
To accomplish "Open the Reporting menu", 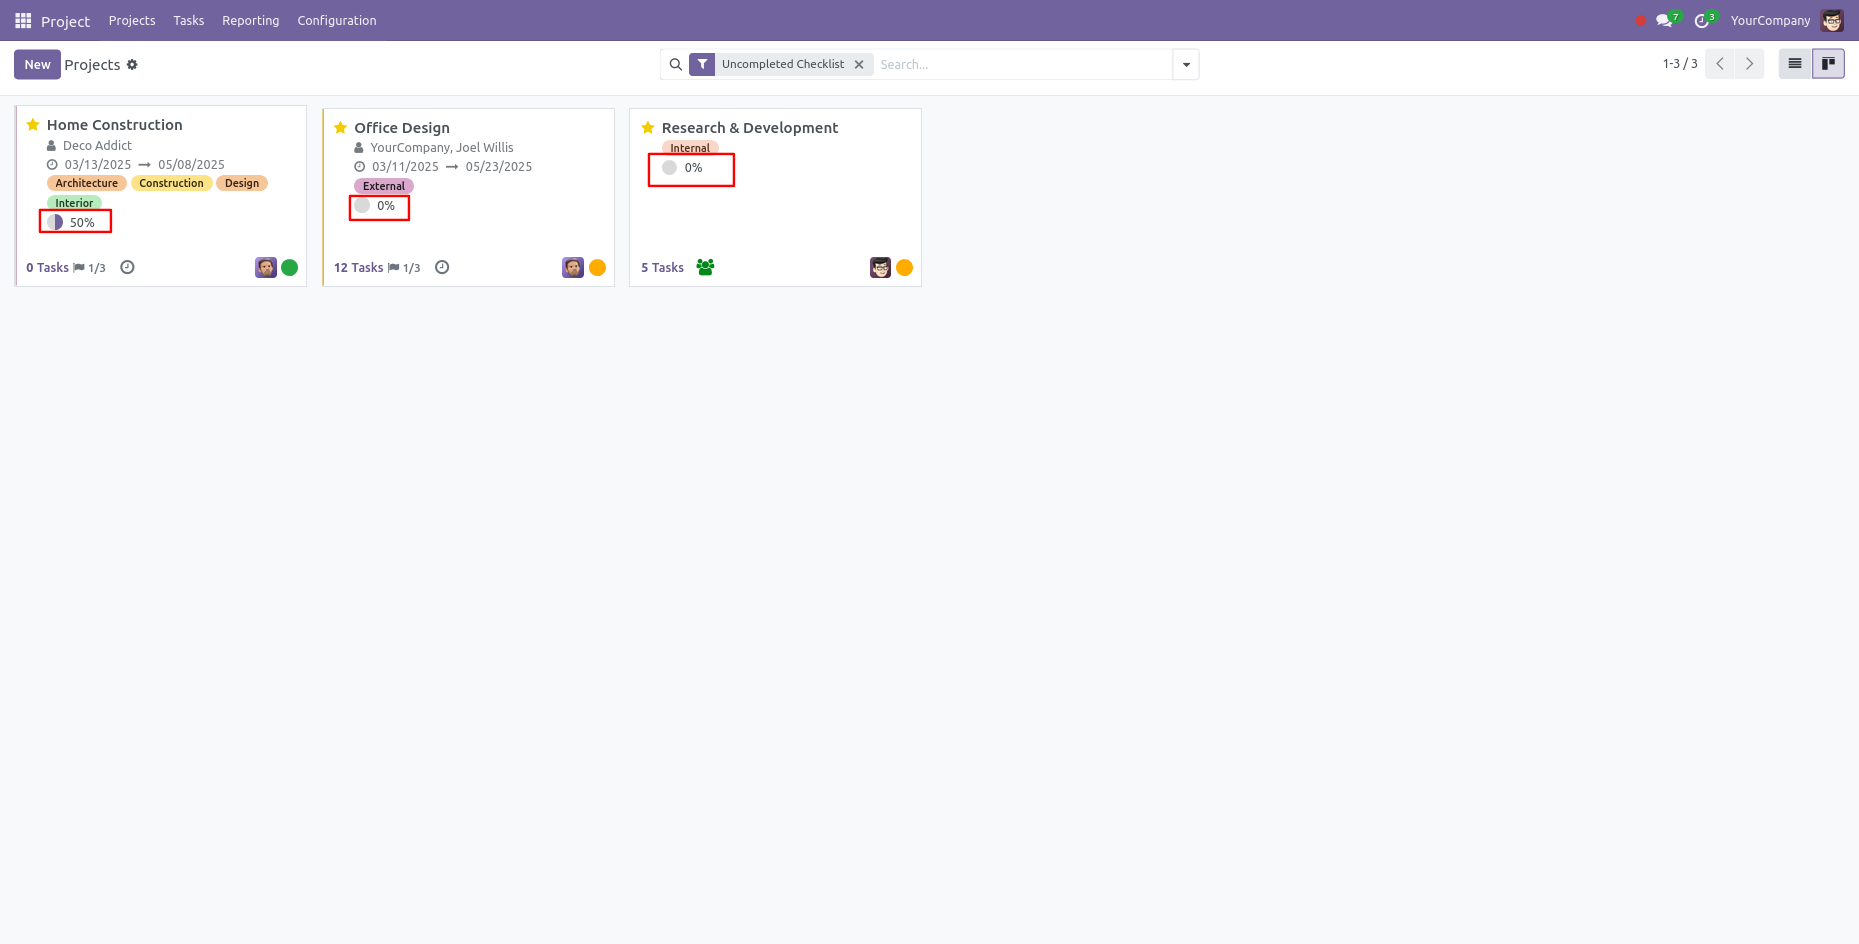I will point(251,20).
